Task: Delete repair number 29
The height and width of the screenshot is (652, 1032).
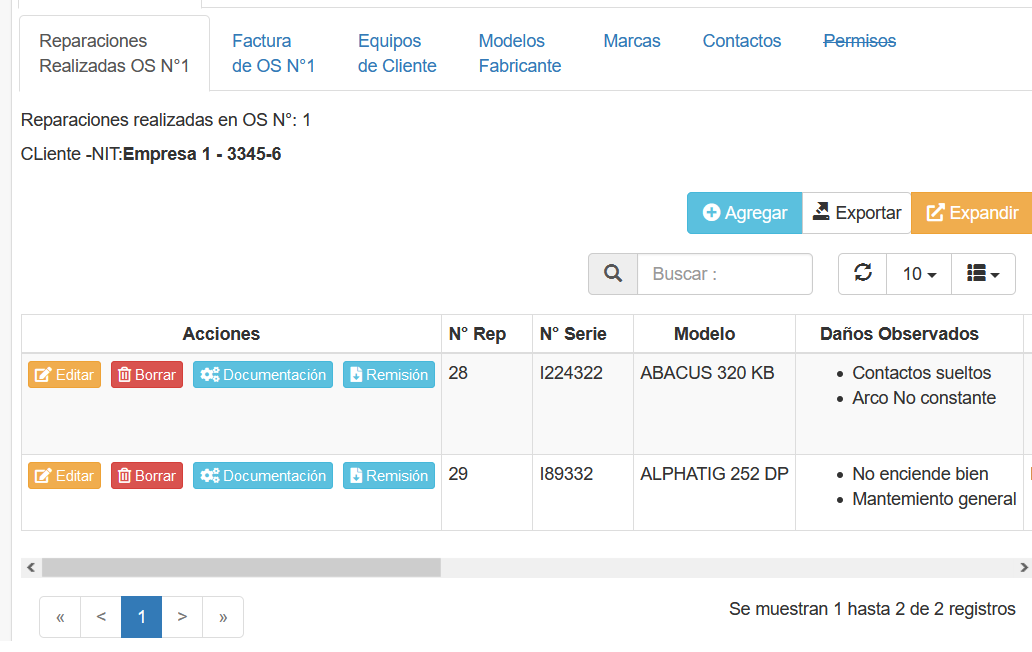Action: point(147,476)
